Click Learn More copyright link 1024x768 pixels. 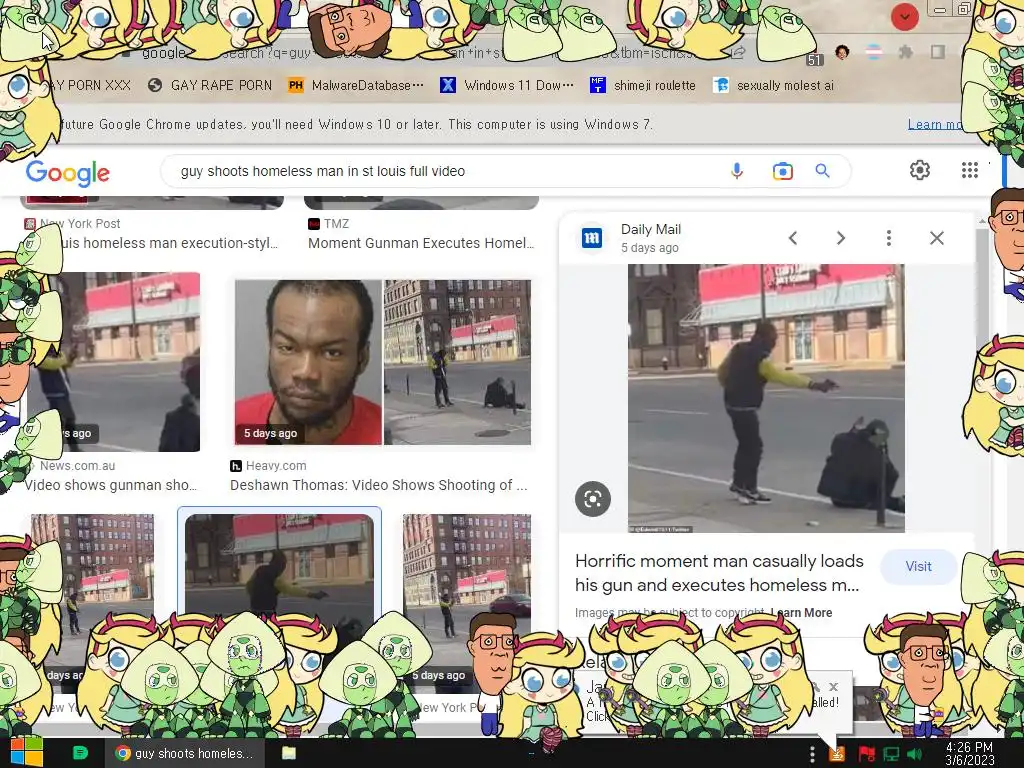pyautogui.click(x=801, y=613)
